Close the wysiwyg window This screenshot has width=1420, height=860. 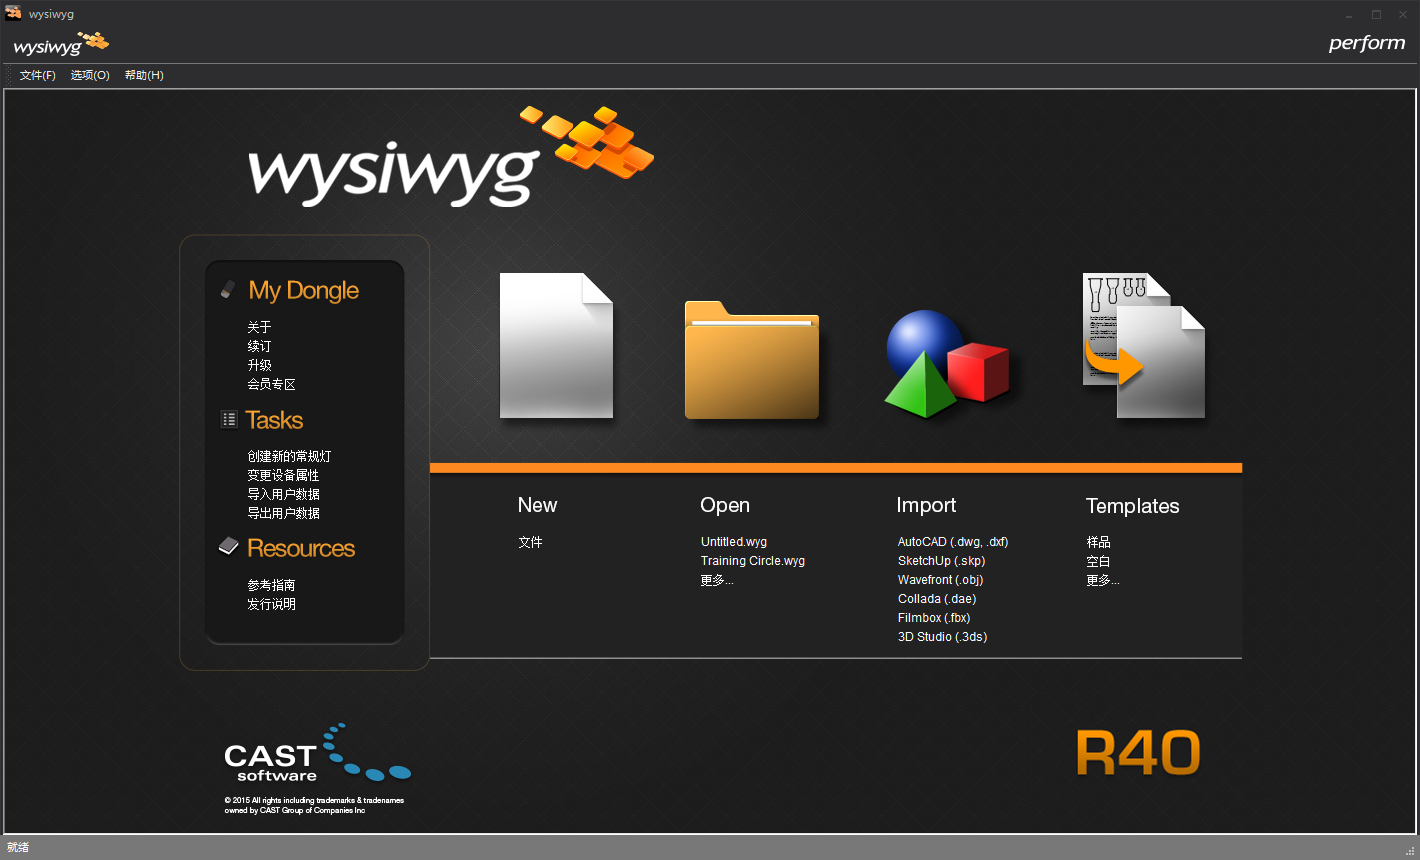1403,14
